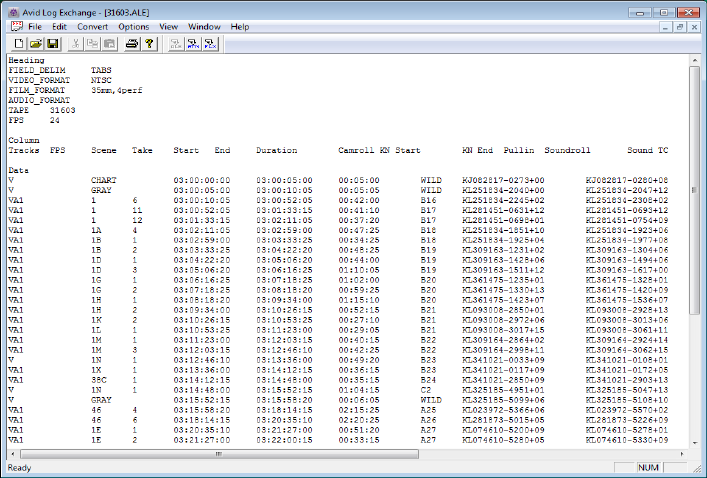Image resolution: width=707 pixels, height=478 pixels.
Task: Click the horizontal scrollbar left arrow
Action: [13, 454]
